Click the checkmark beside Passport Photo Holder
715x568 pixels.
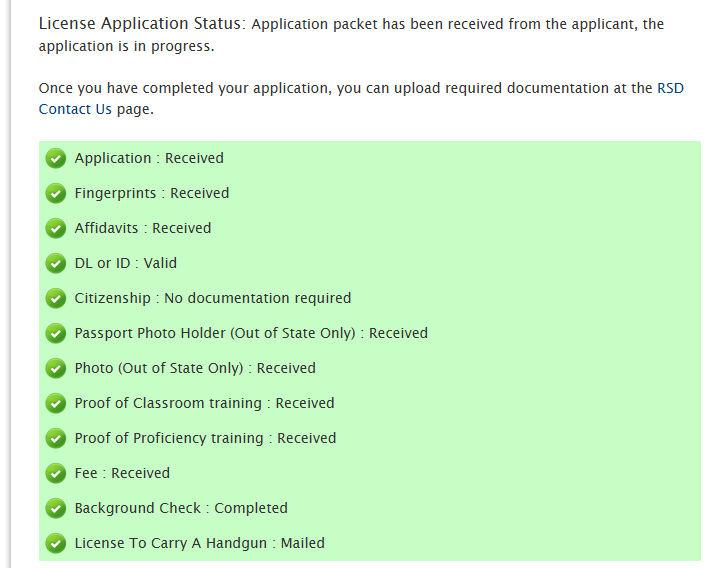(56, 333)
